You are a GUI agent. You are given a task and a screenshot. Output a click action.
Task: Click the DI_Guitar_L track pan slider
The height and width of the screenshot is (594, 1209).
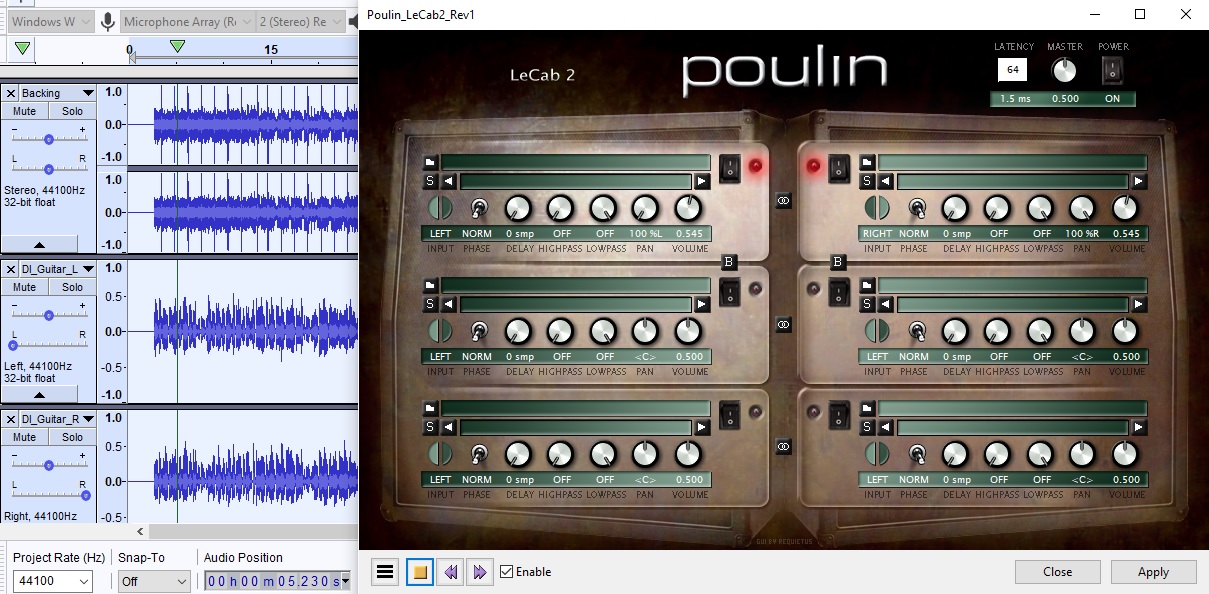click(48, 345)
